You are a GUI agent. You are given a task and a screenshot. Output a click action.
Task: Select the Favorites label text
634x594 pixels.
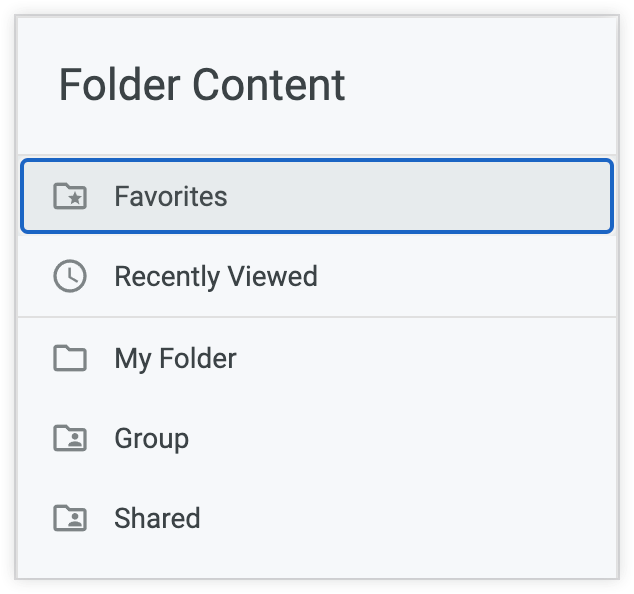tap(170, 196)
